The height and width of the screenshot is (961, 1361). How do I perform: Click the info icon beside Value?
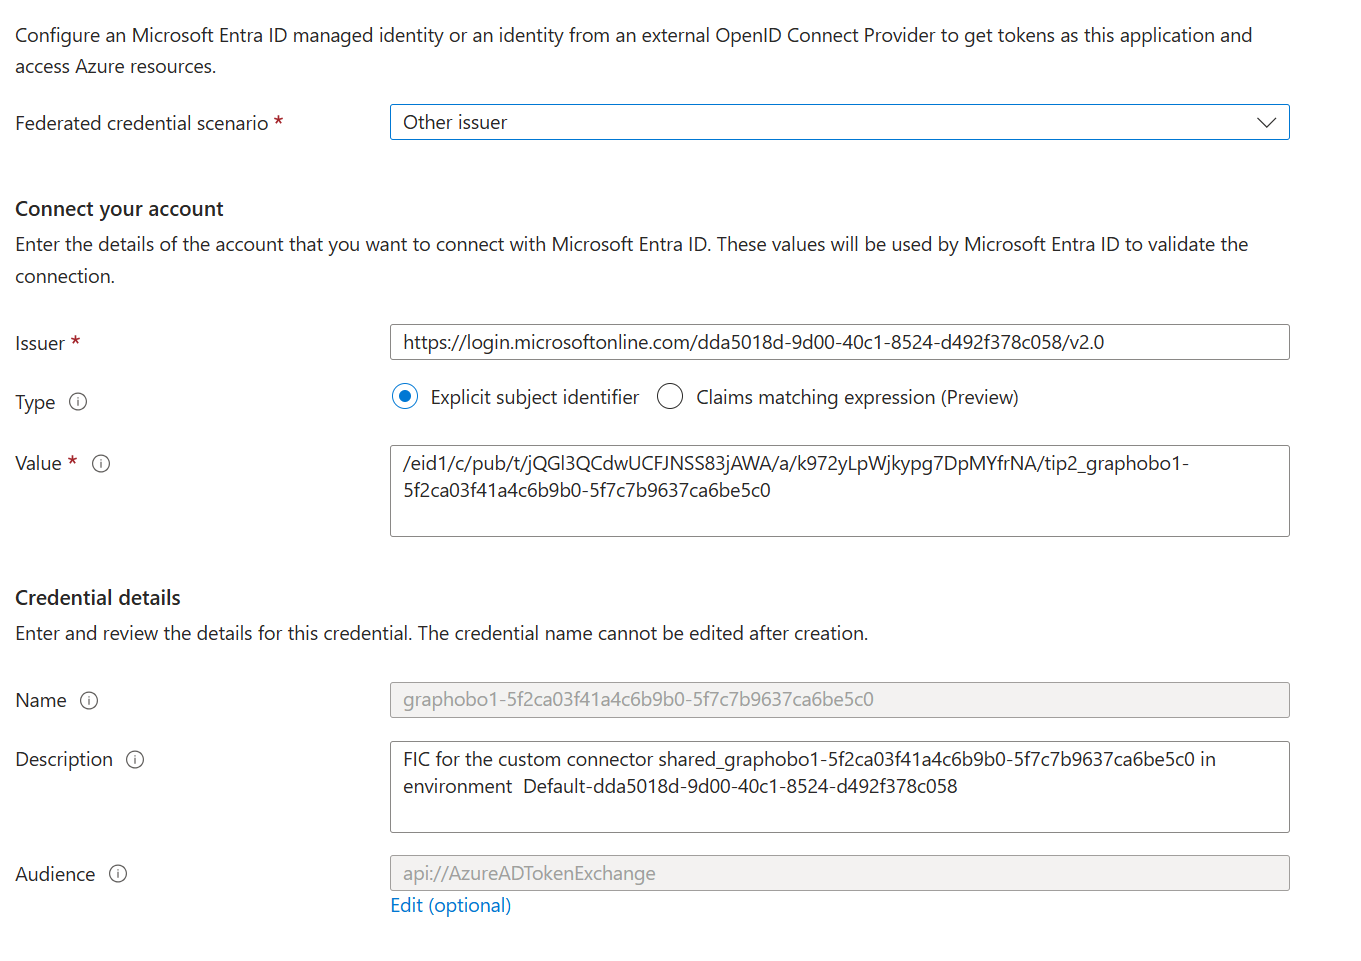(x=101, y=464)
